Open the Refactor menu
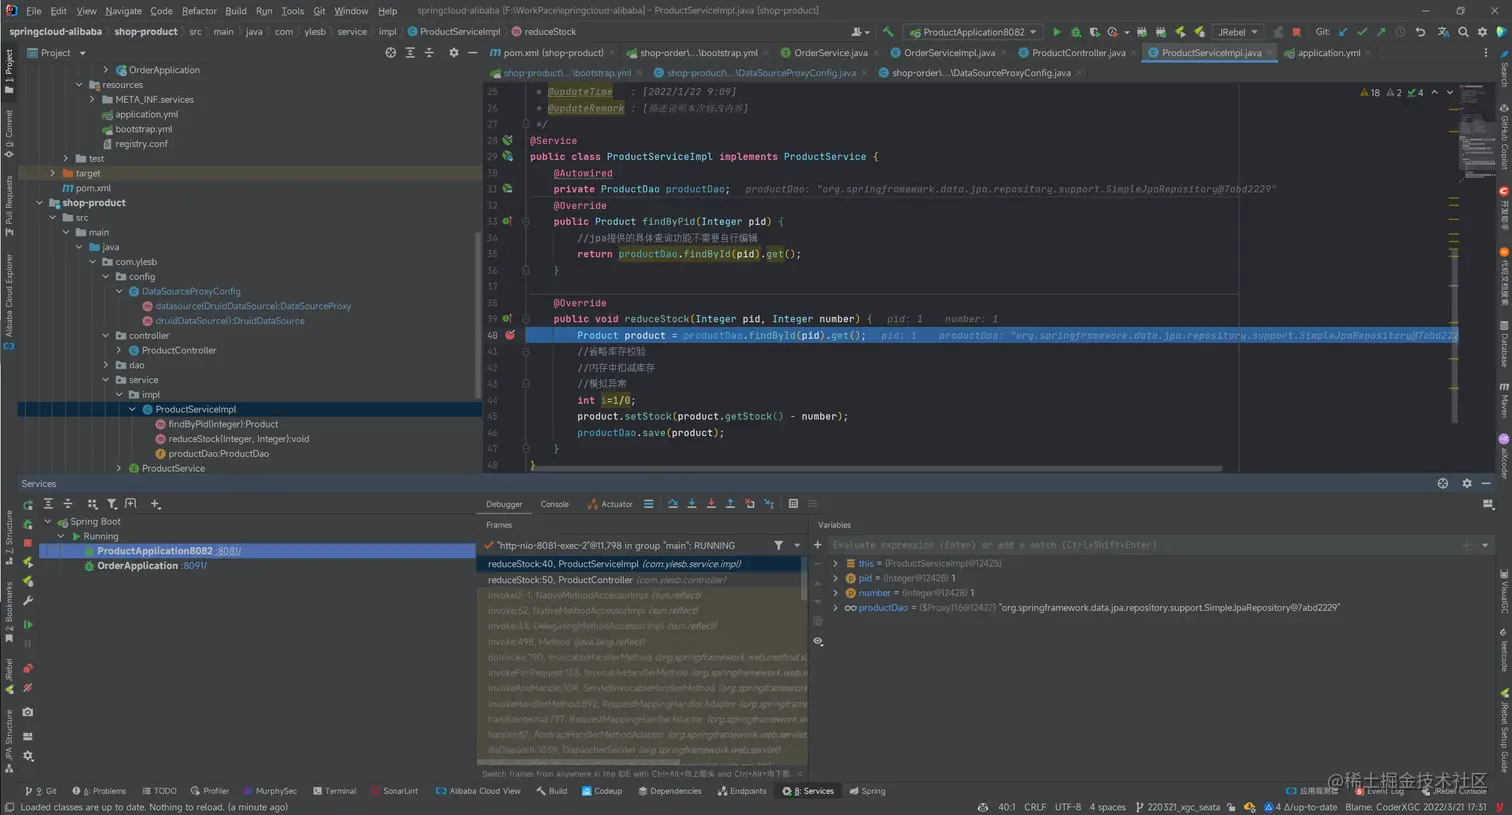Image resolution: width=1512 pixels, height=815 pixels. click(199, 11)
